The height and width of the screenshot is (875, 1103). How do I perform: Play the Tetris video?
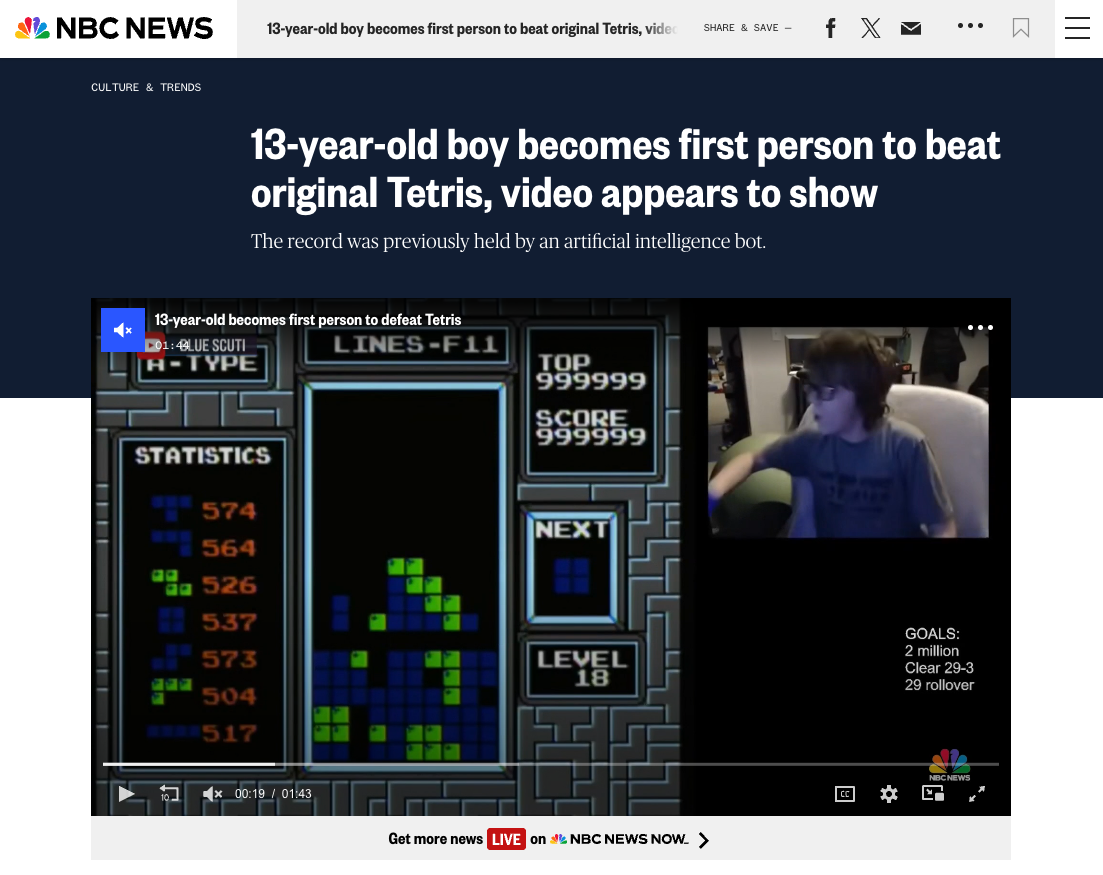click(126, 794)
